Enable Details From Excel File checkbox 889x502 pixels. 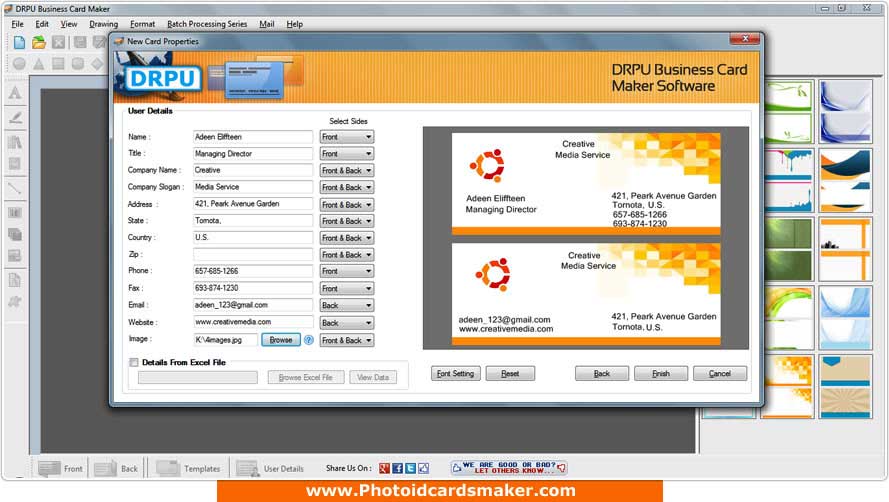coord(134,362)
